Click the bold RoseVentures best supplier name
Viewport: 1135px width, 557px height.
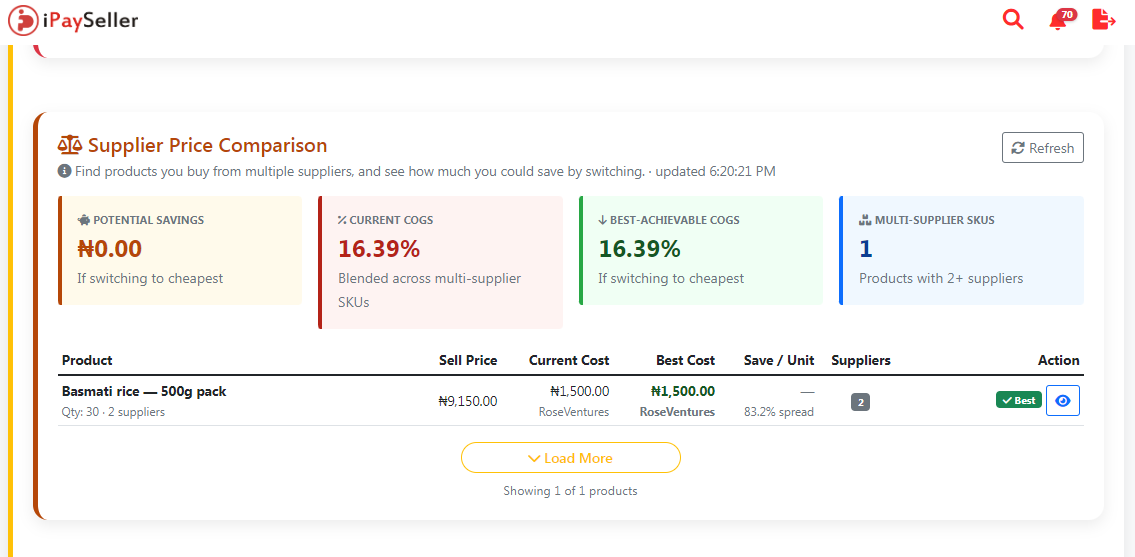pos(677,411)
